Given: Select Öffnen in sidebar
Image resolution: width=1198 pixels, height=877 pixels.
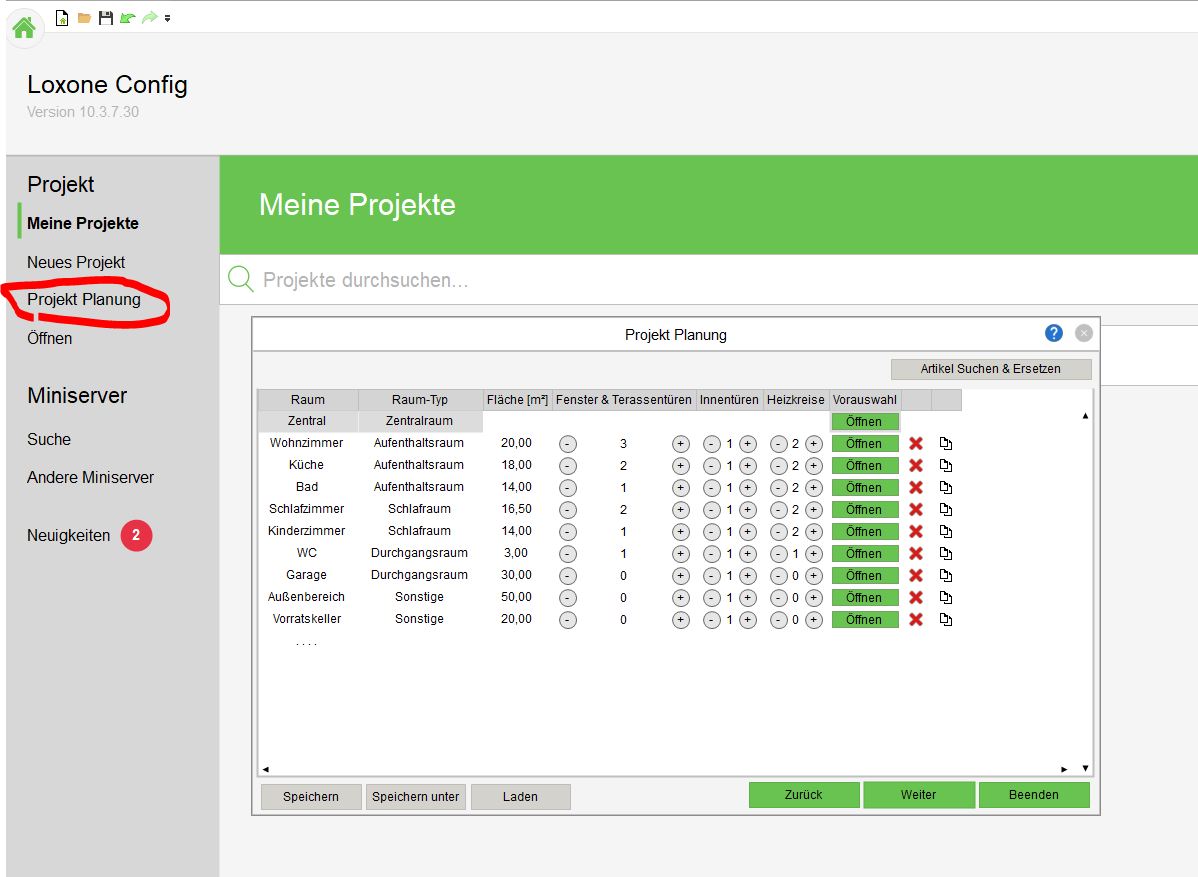Looking at the screenshot, I should point(50,338).
